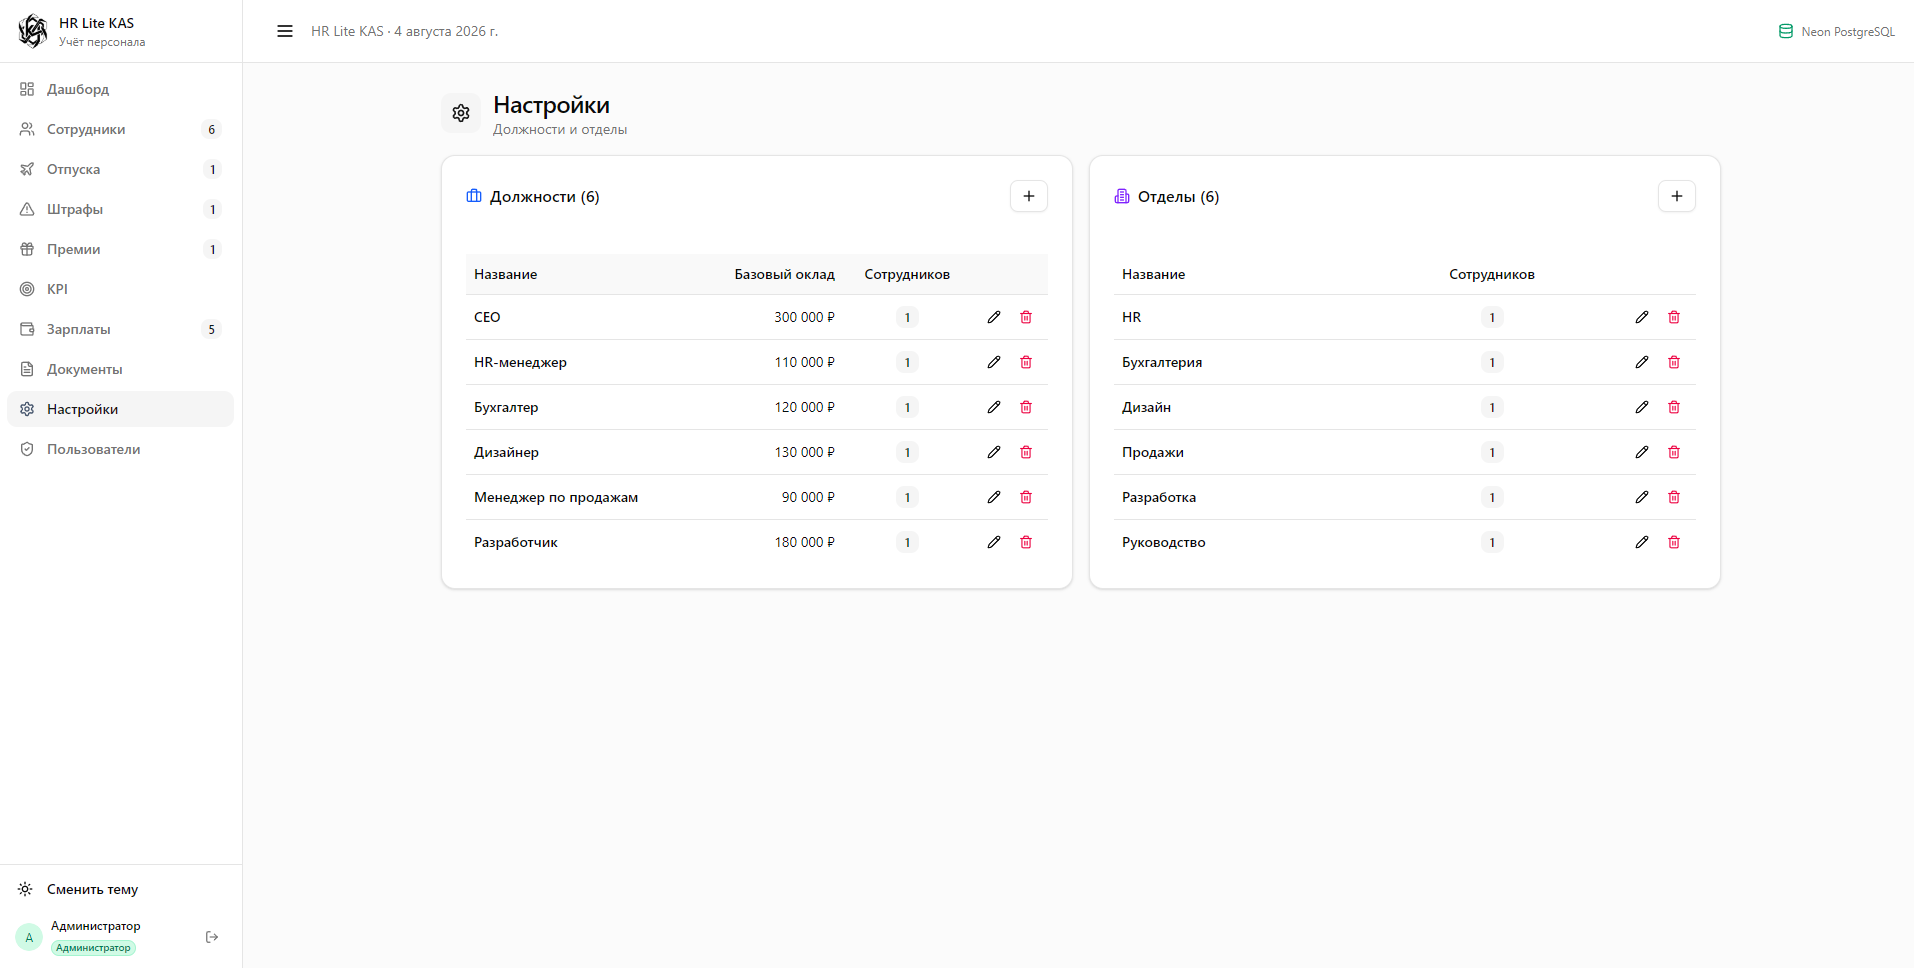Delete the Руководство department
Viewport: 1914px width, 968px height.
1674,542
